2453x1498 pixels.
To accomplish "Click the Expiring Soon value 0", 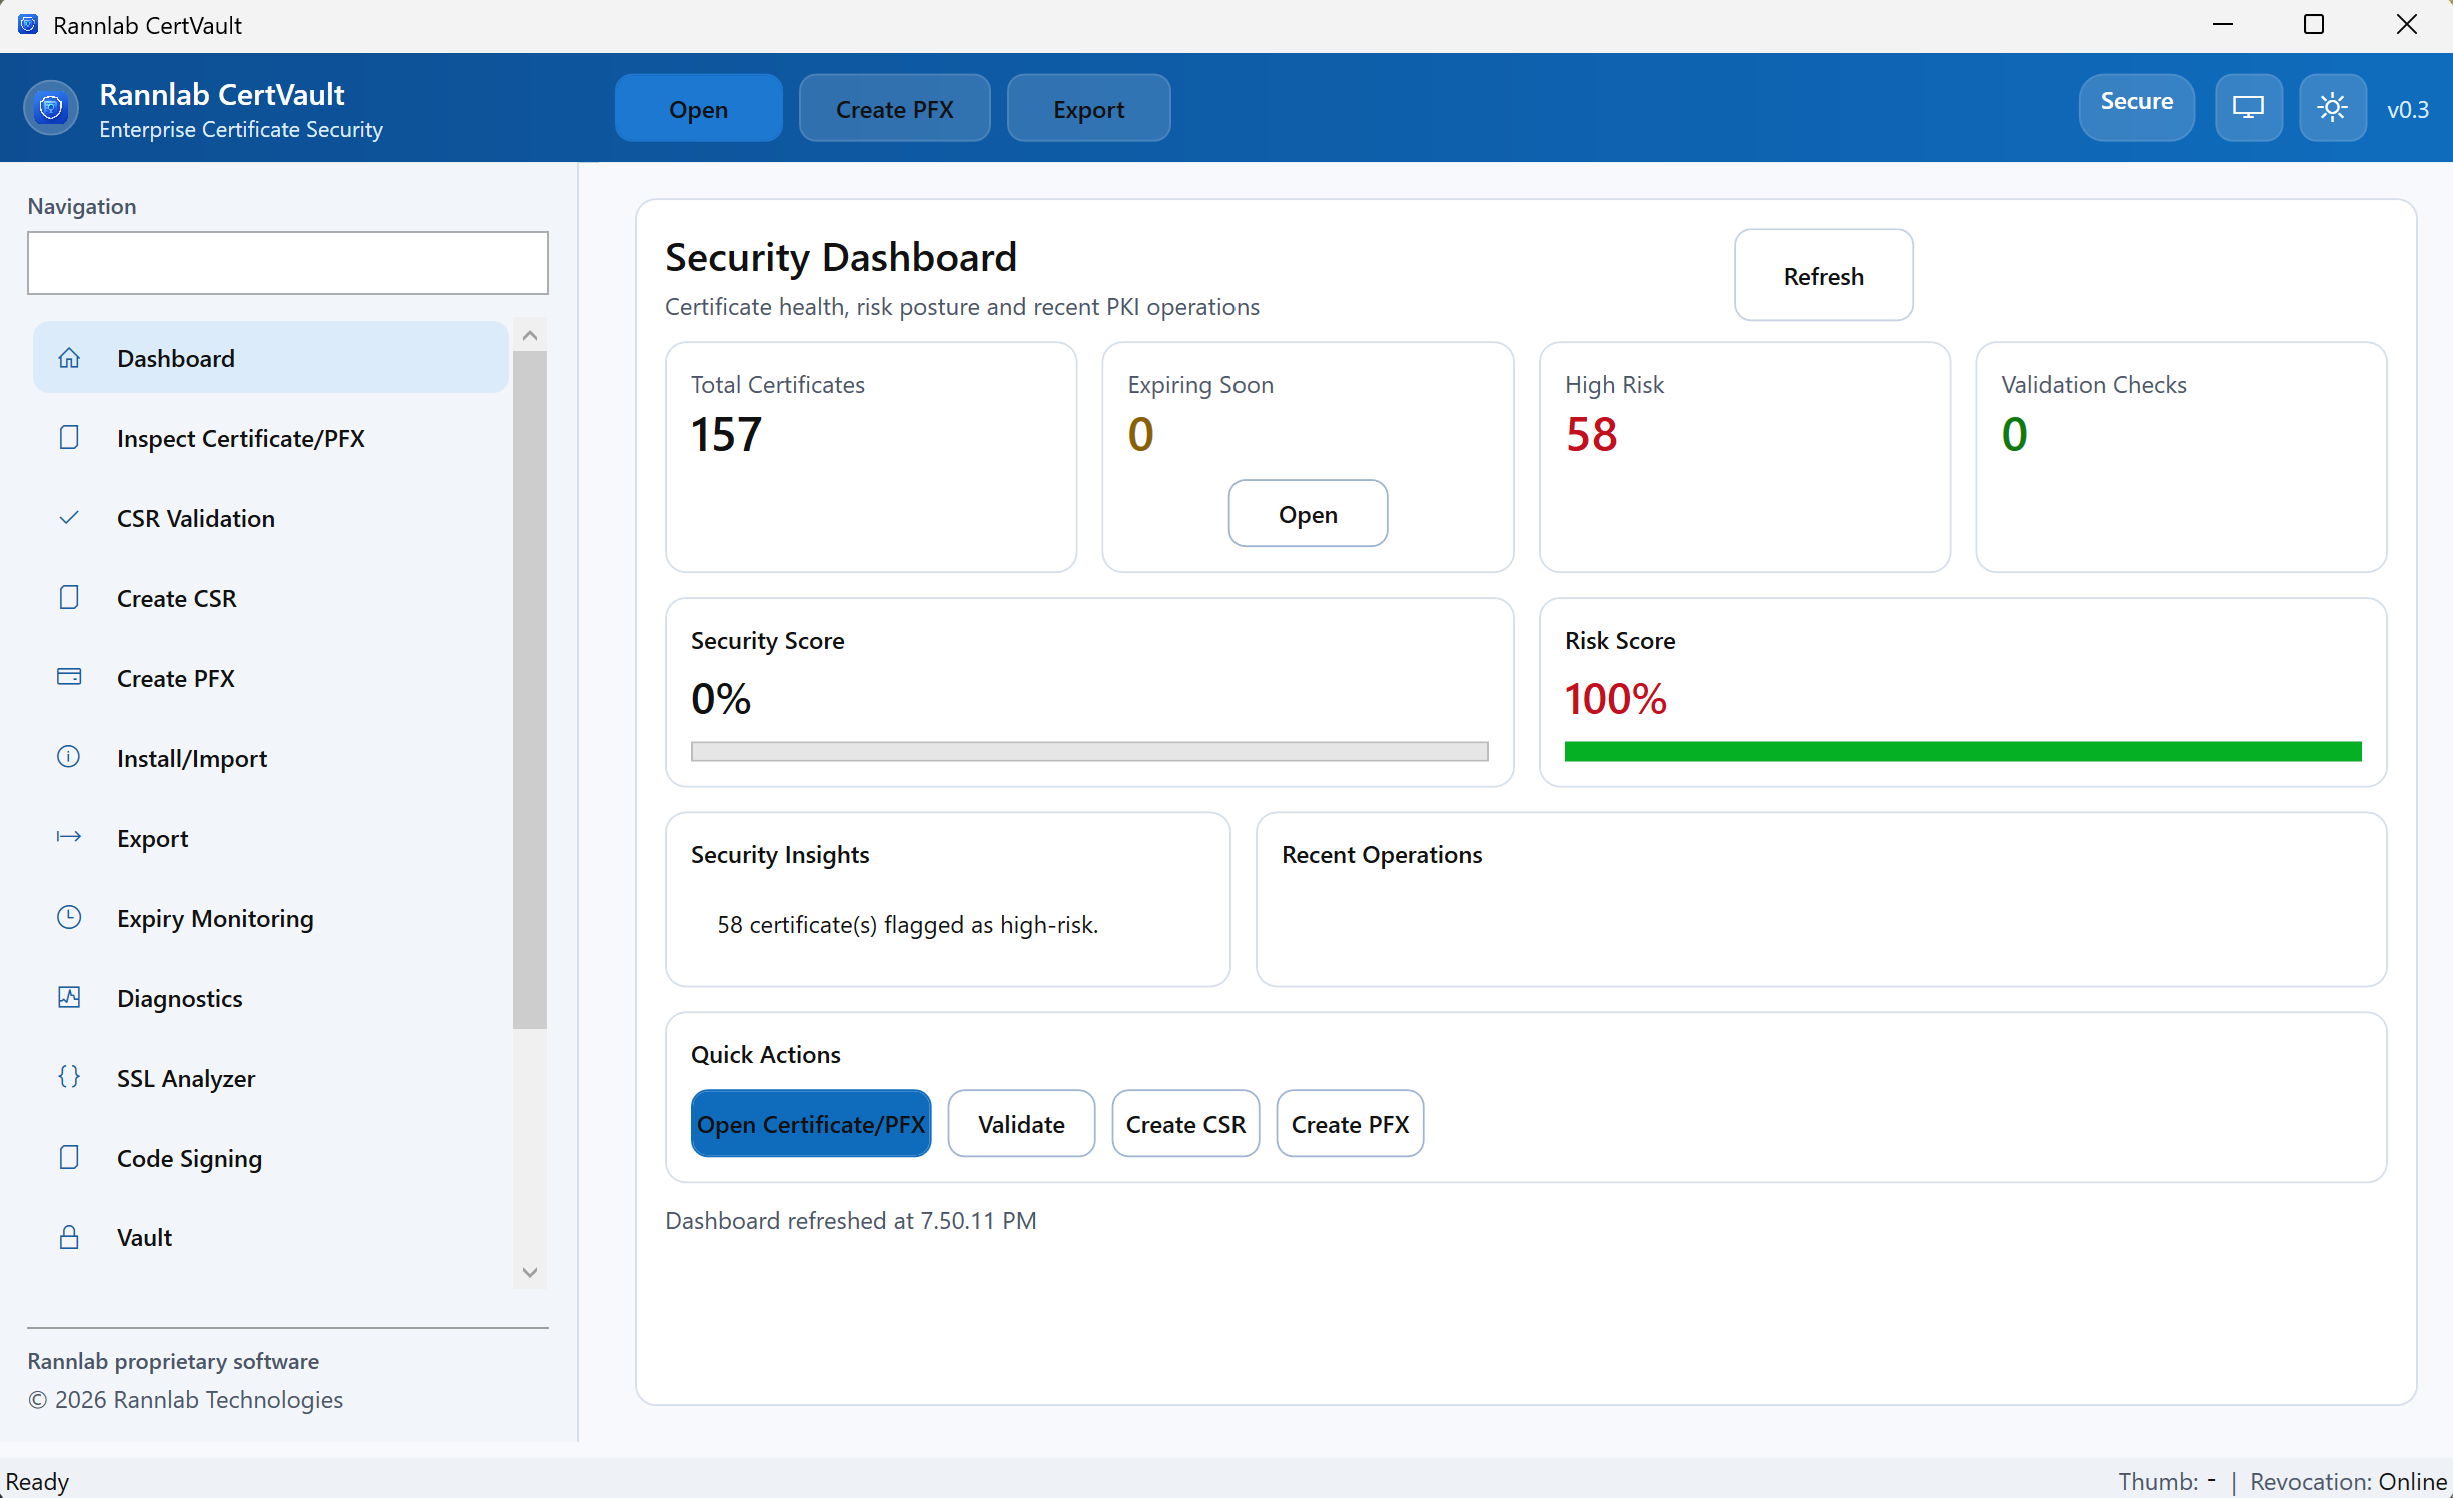I will pos(1140,434).
